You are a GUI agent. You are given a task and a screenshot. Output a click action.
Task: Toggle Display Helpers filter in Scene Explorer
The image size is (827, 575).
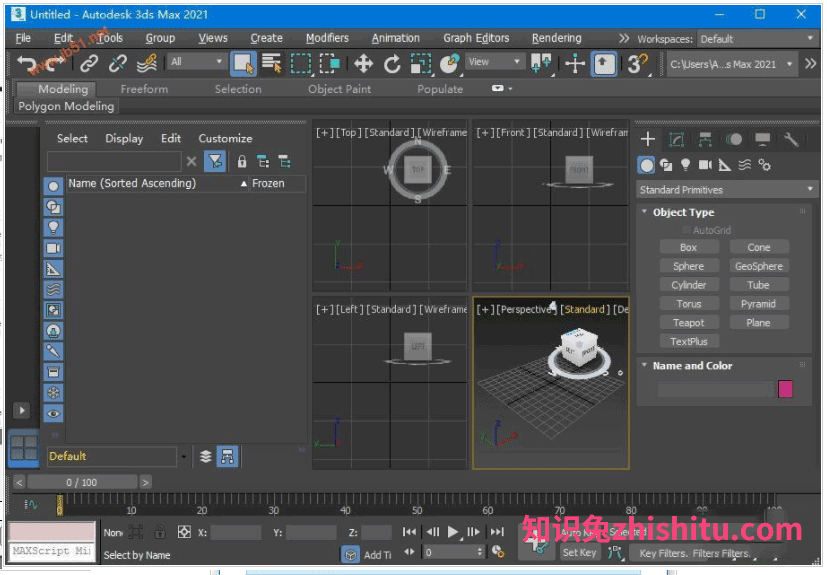pos(53,269)
